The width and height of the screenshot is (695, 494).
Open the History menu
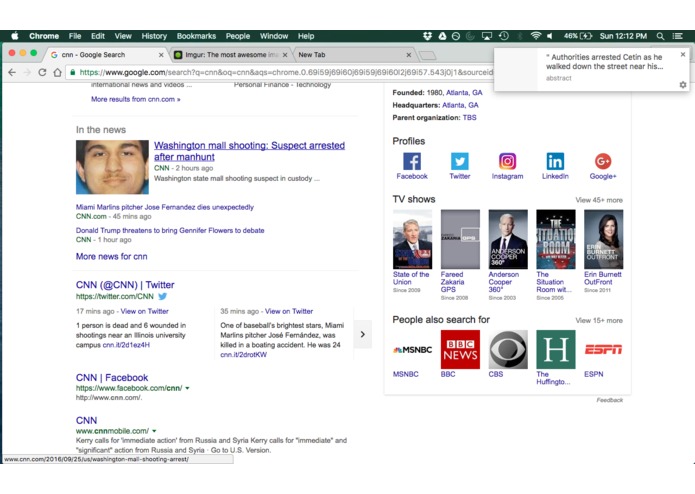(x=154, y=36)
